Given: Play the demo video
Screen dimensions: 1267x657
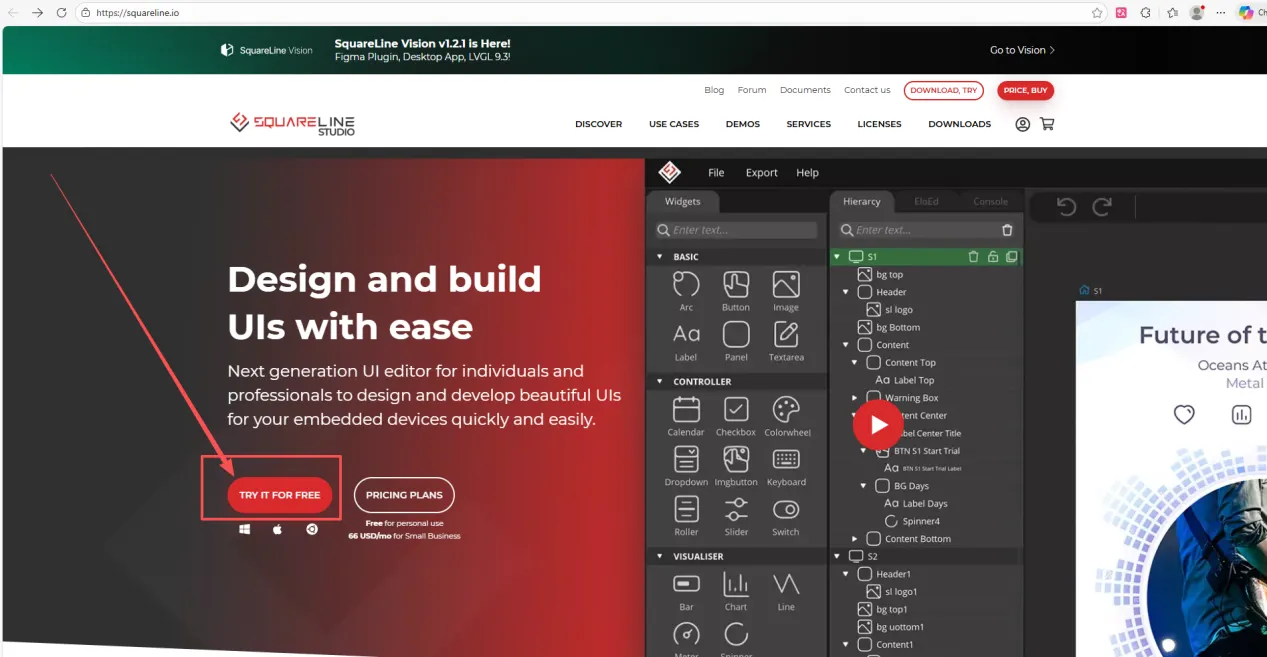Looking at the screenshot, I should (877, 425).
